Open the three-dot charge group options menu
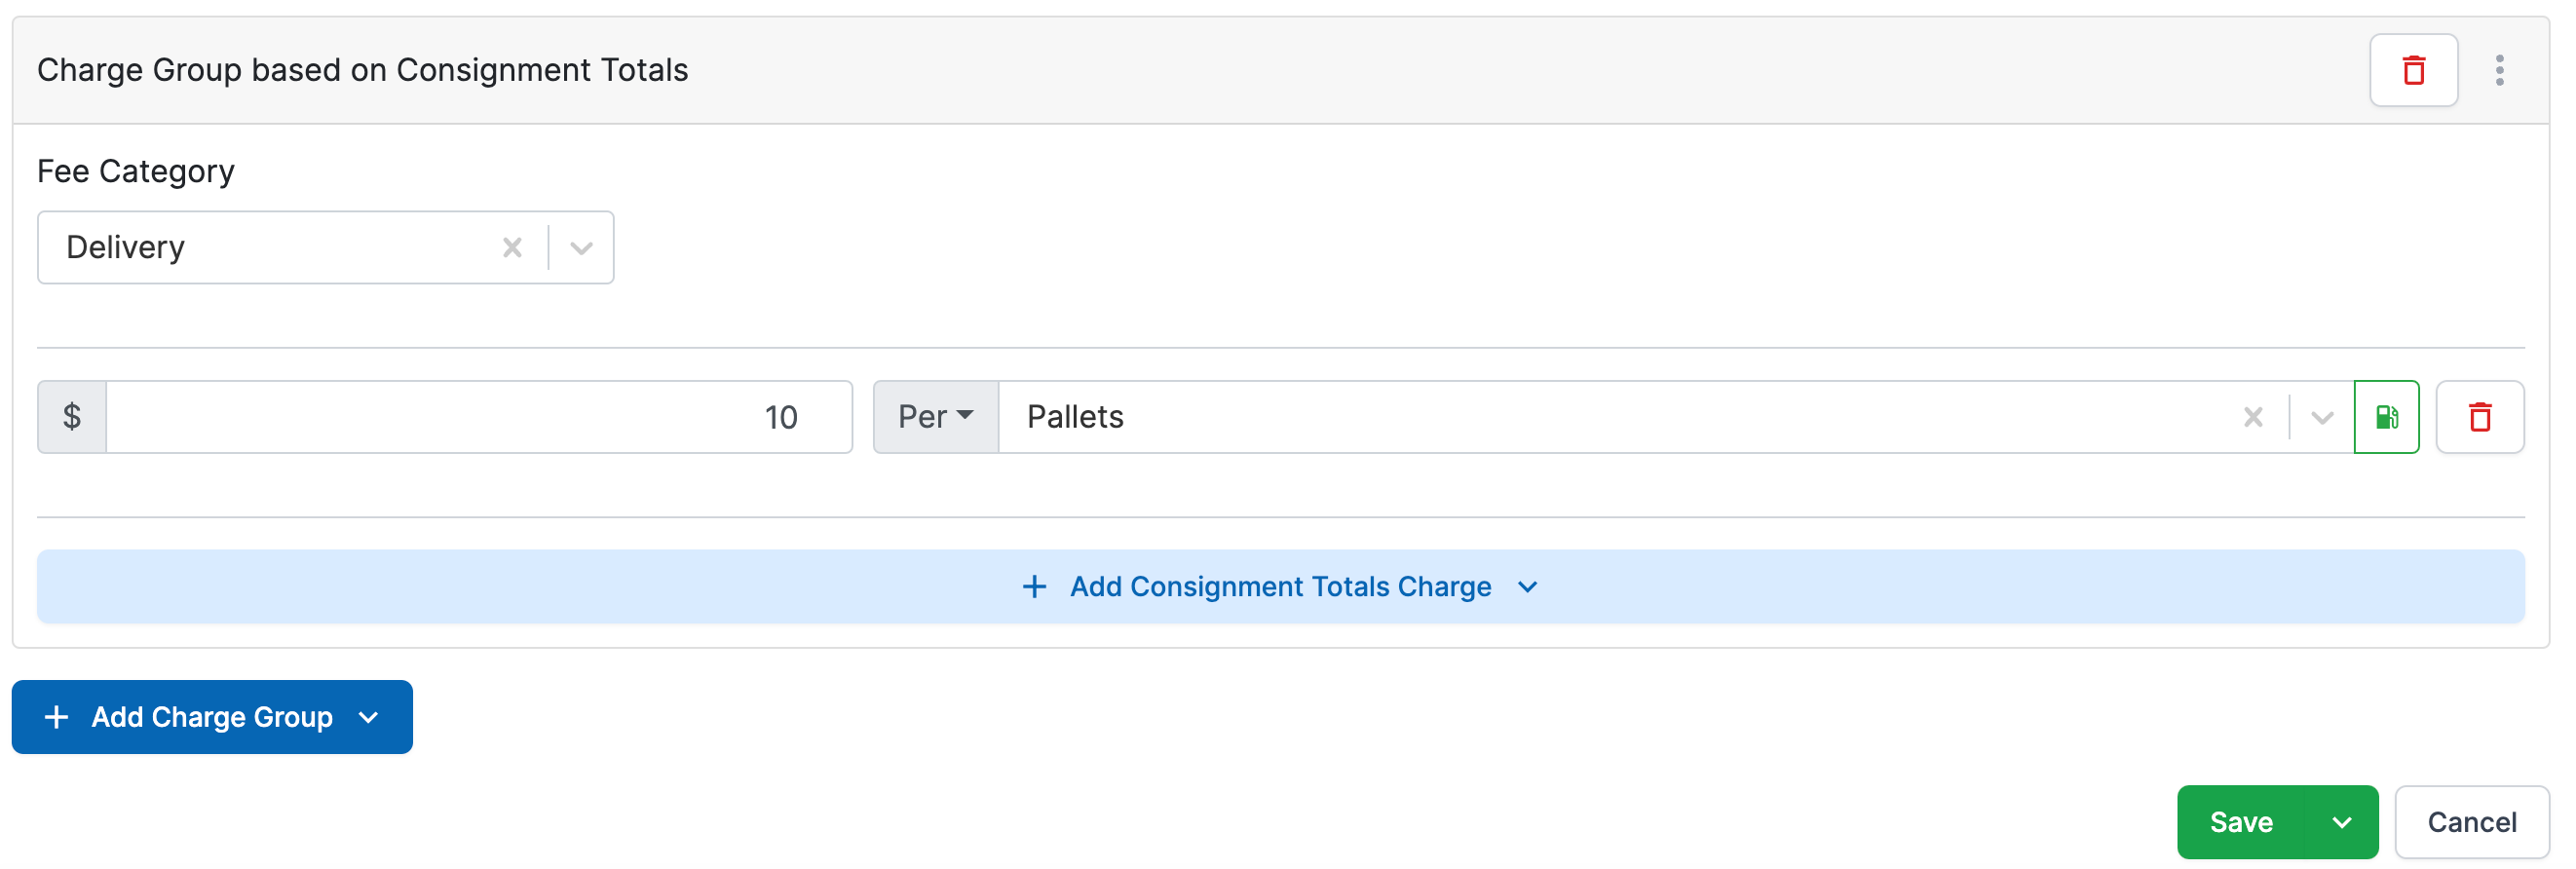Screen dimensions: 2576x869 (2499, 70)
